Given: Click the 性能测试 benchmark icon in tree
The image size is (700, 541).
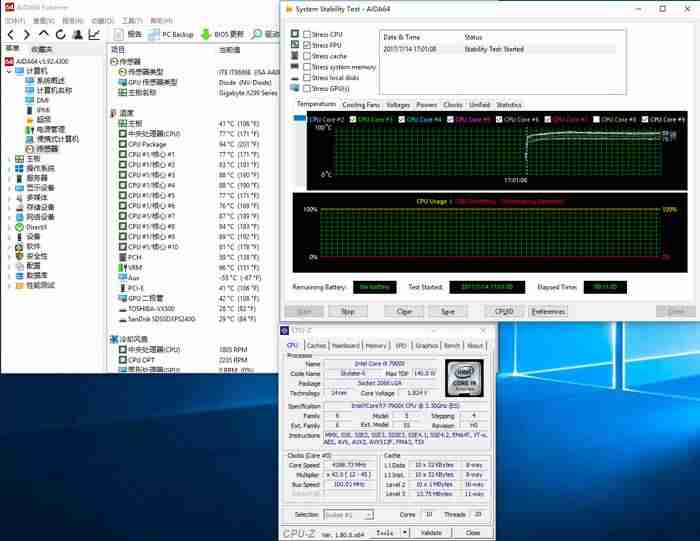Looking at the screenshot, I should 20,286.
